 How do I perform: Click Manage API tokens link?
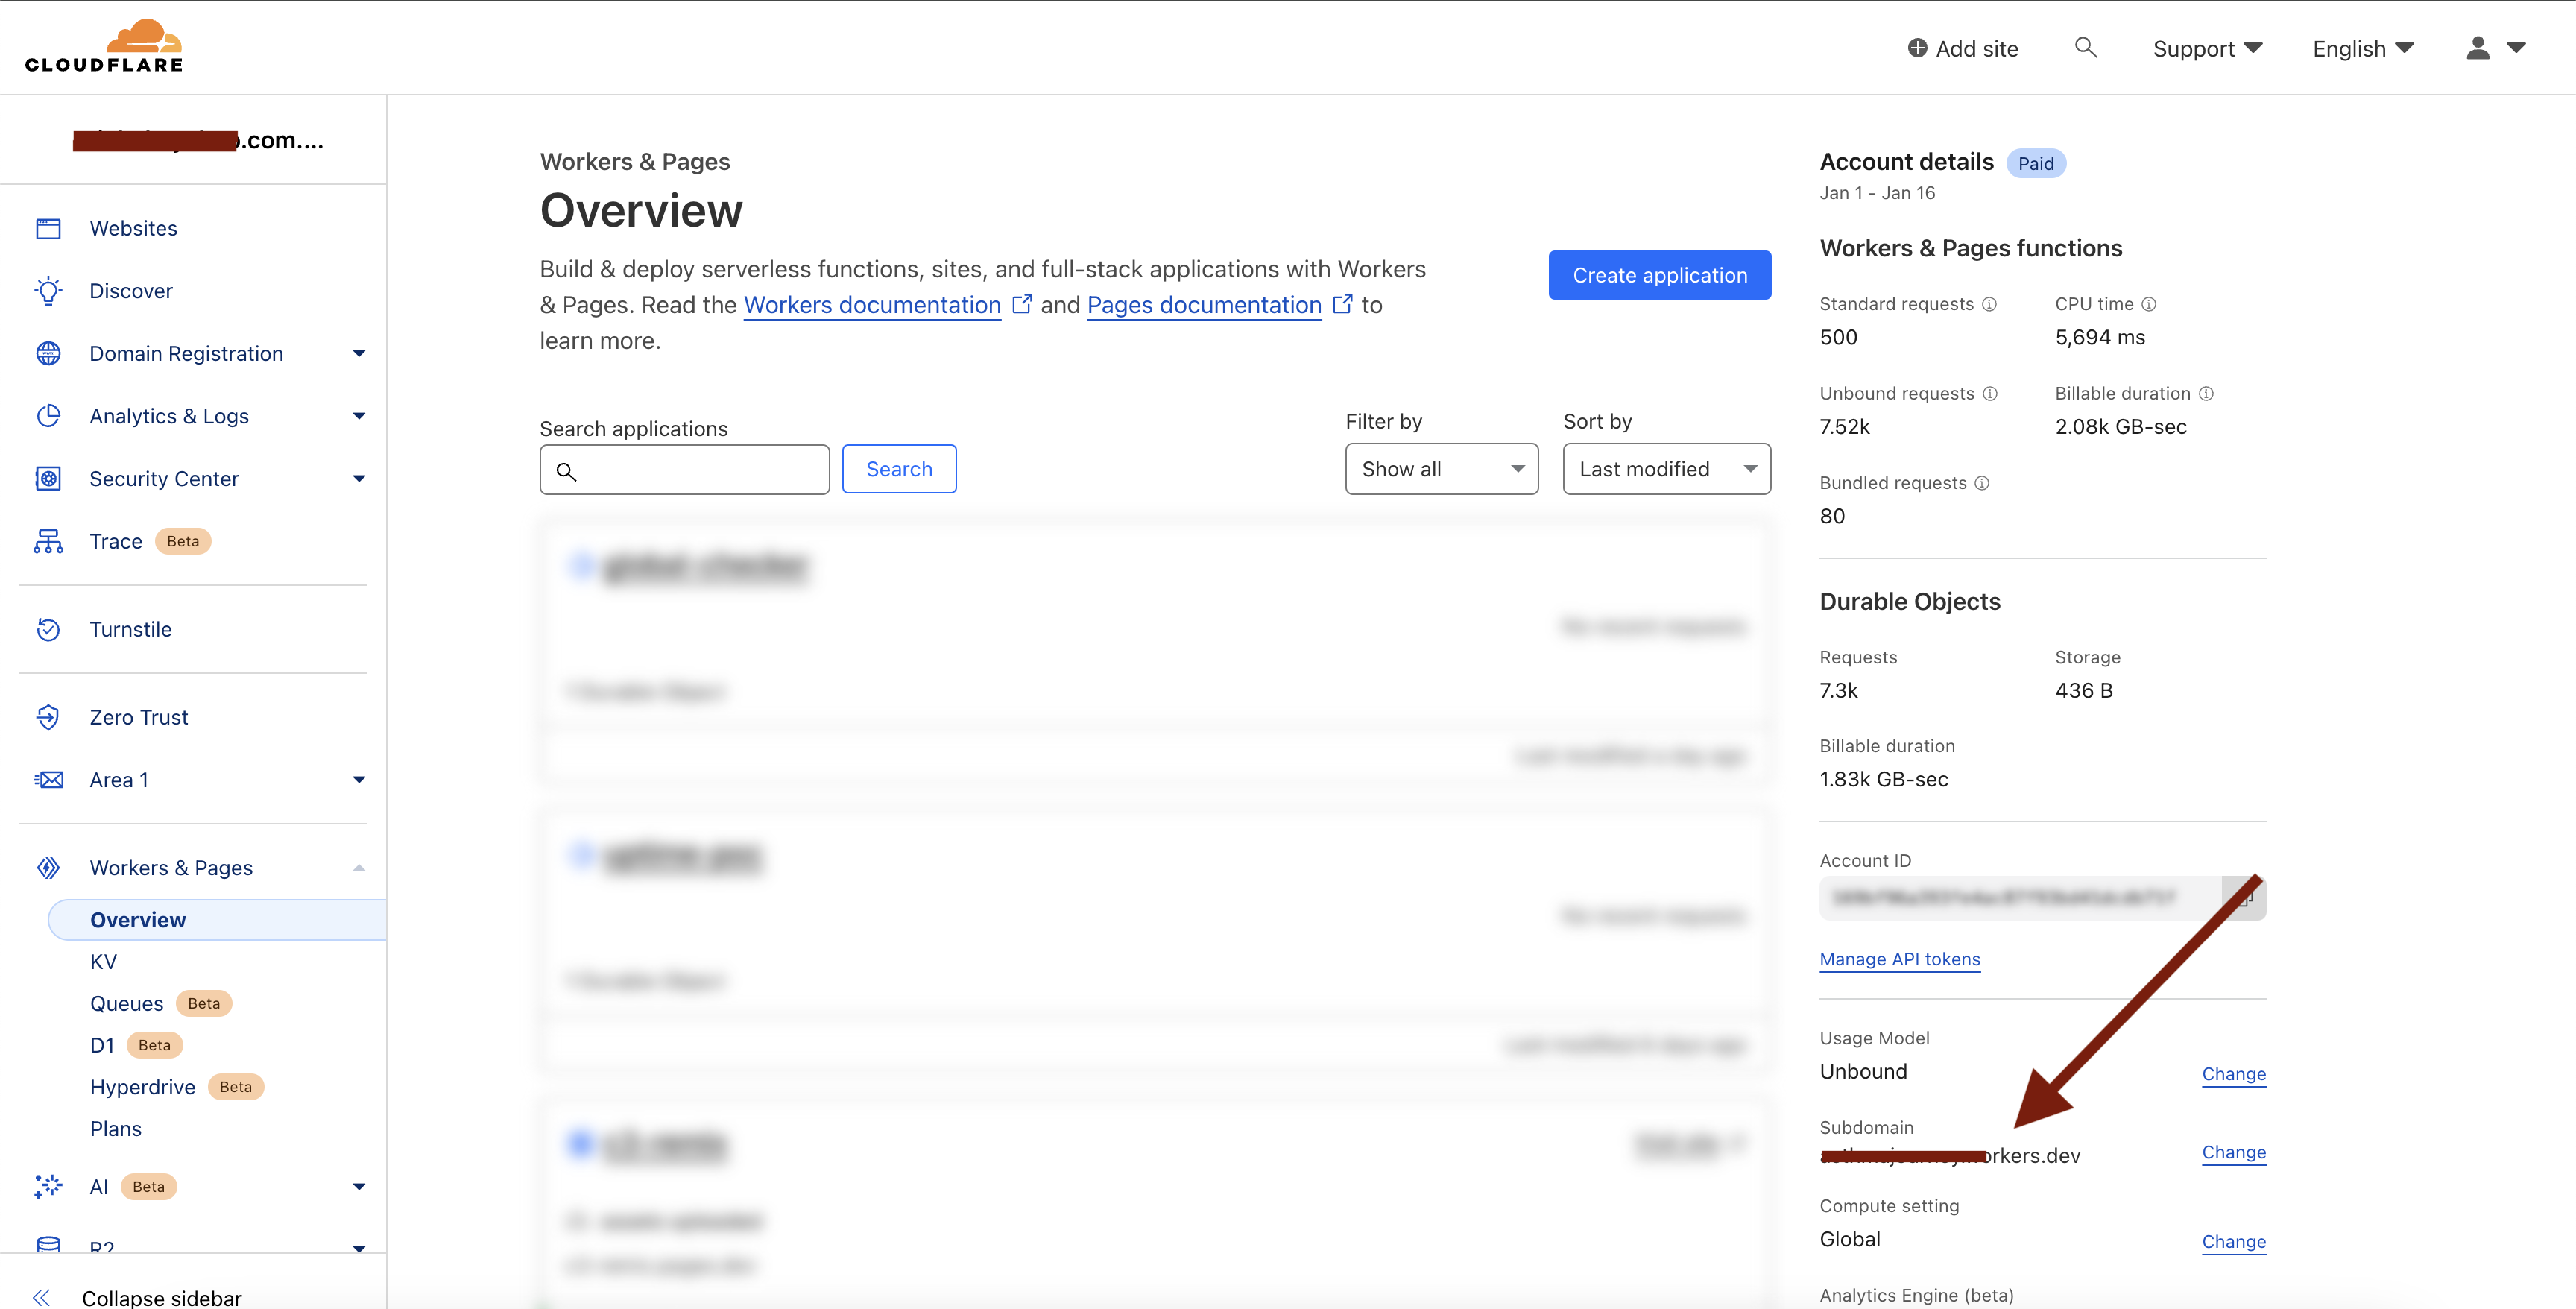pos(1900,960)
